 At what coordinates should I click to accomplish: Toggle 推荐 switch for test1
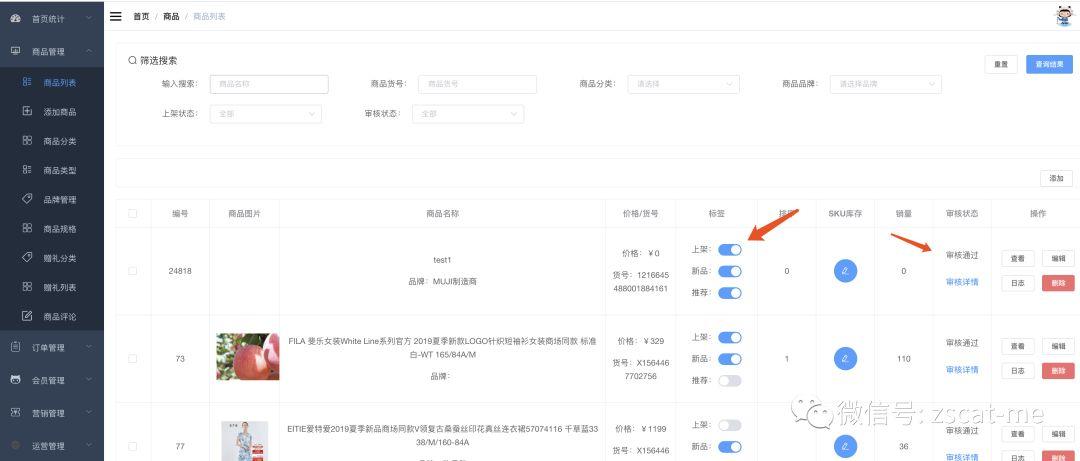point(729,293)
